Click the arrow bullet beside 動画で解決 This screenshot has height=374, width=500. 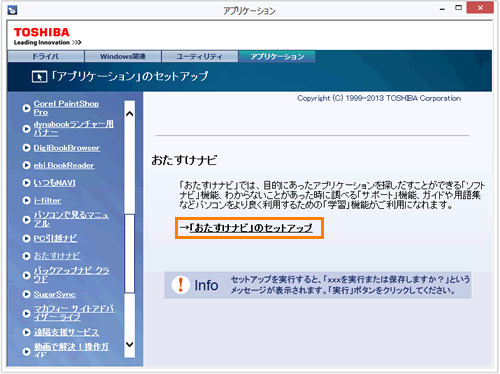tap(26, 351)
